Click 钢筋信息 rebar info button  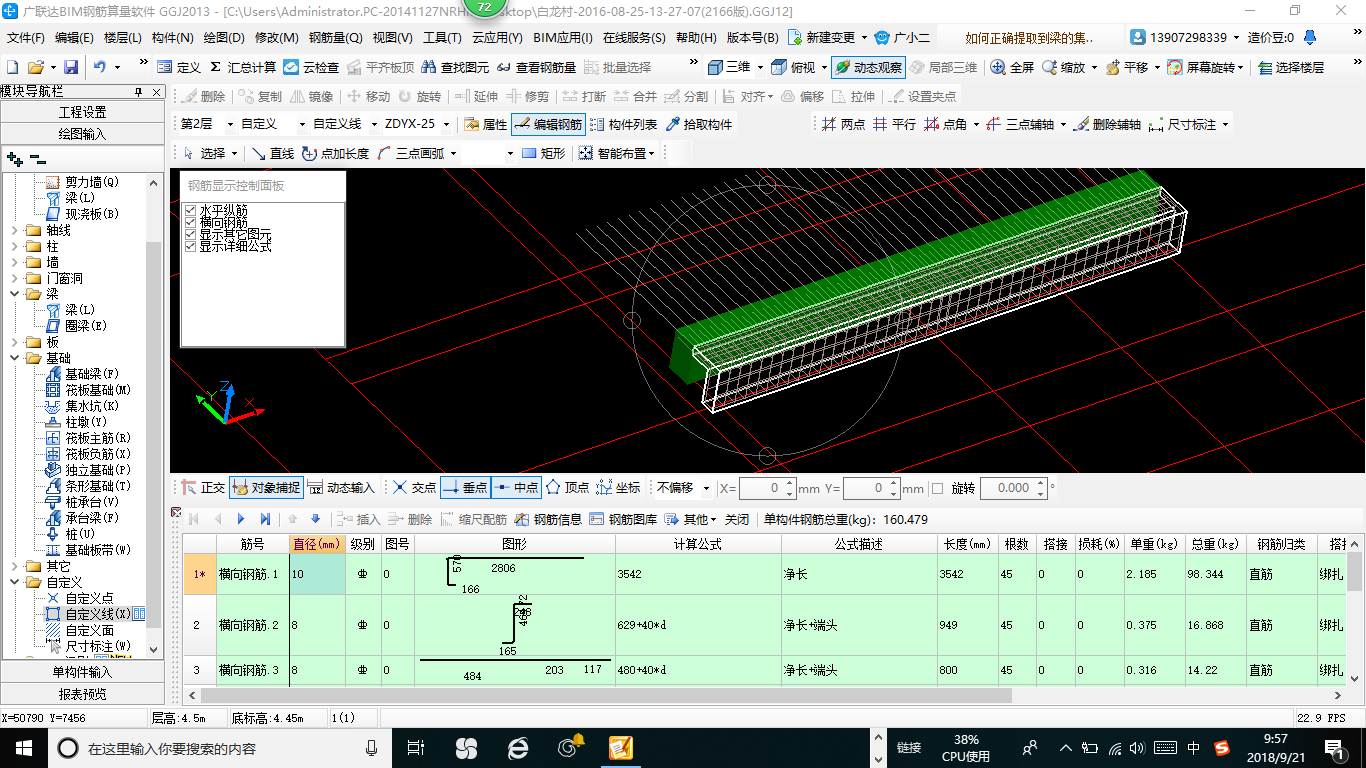548,519
